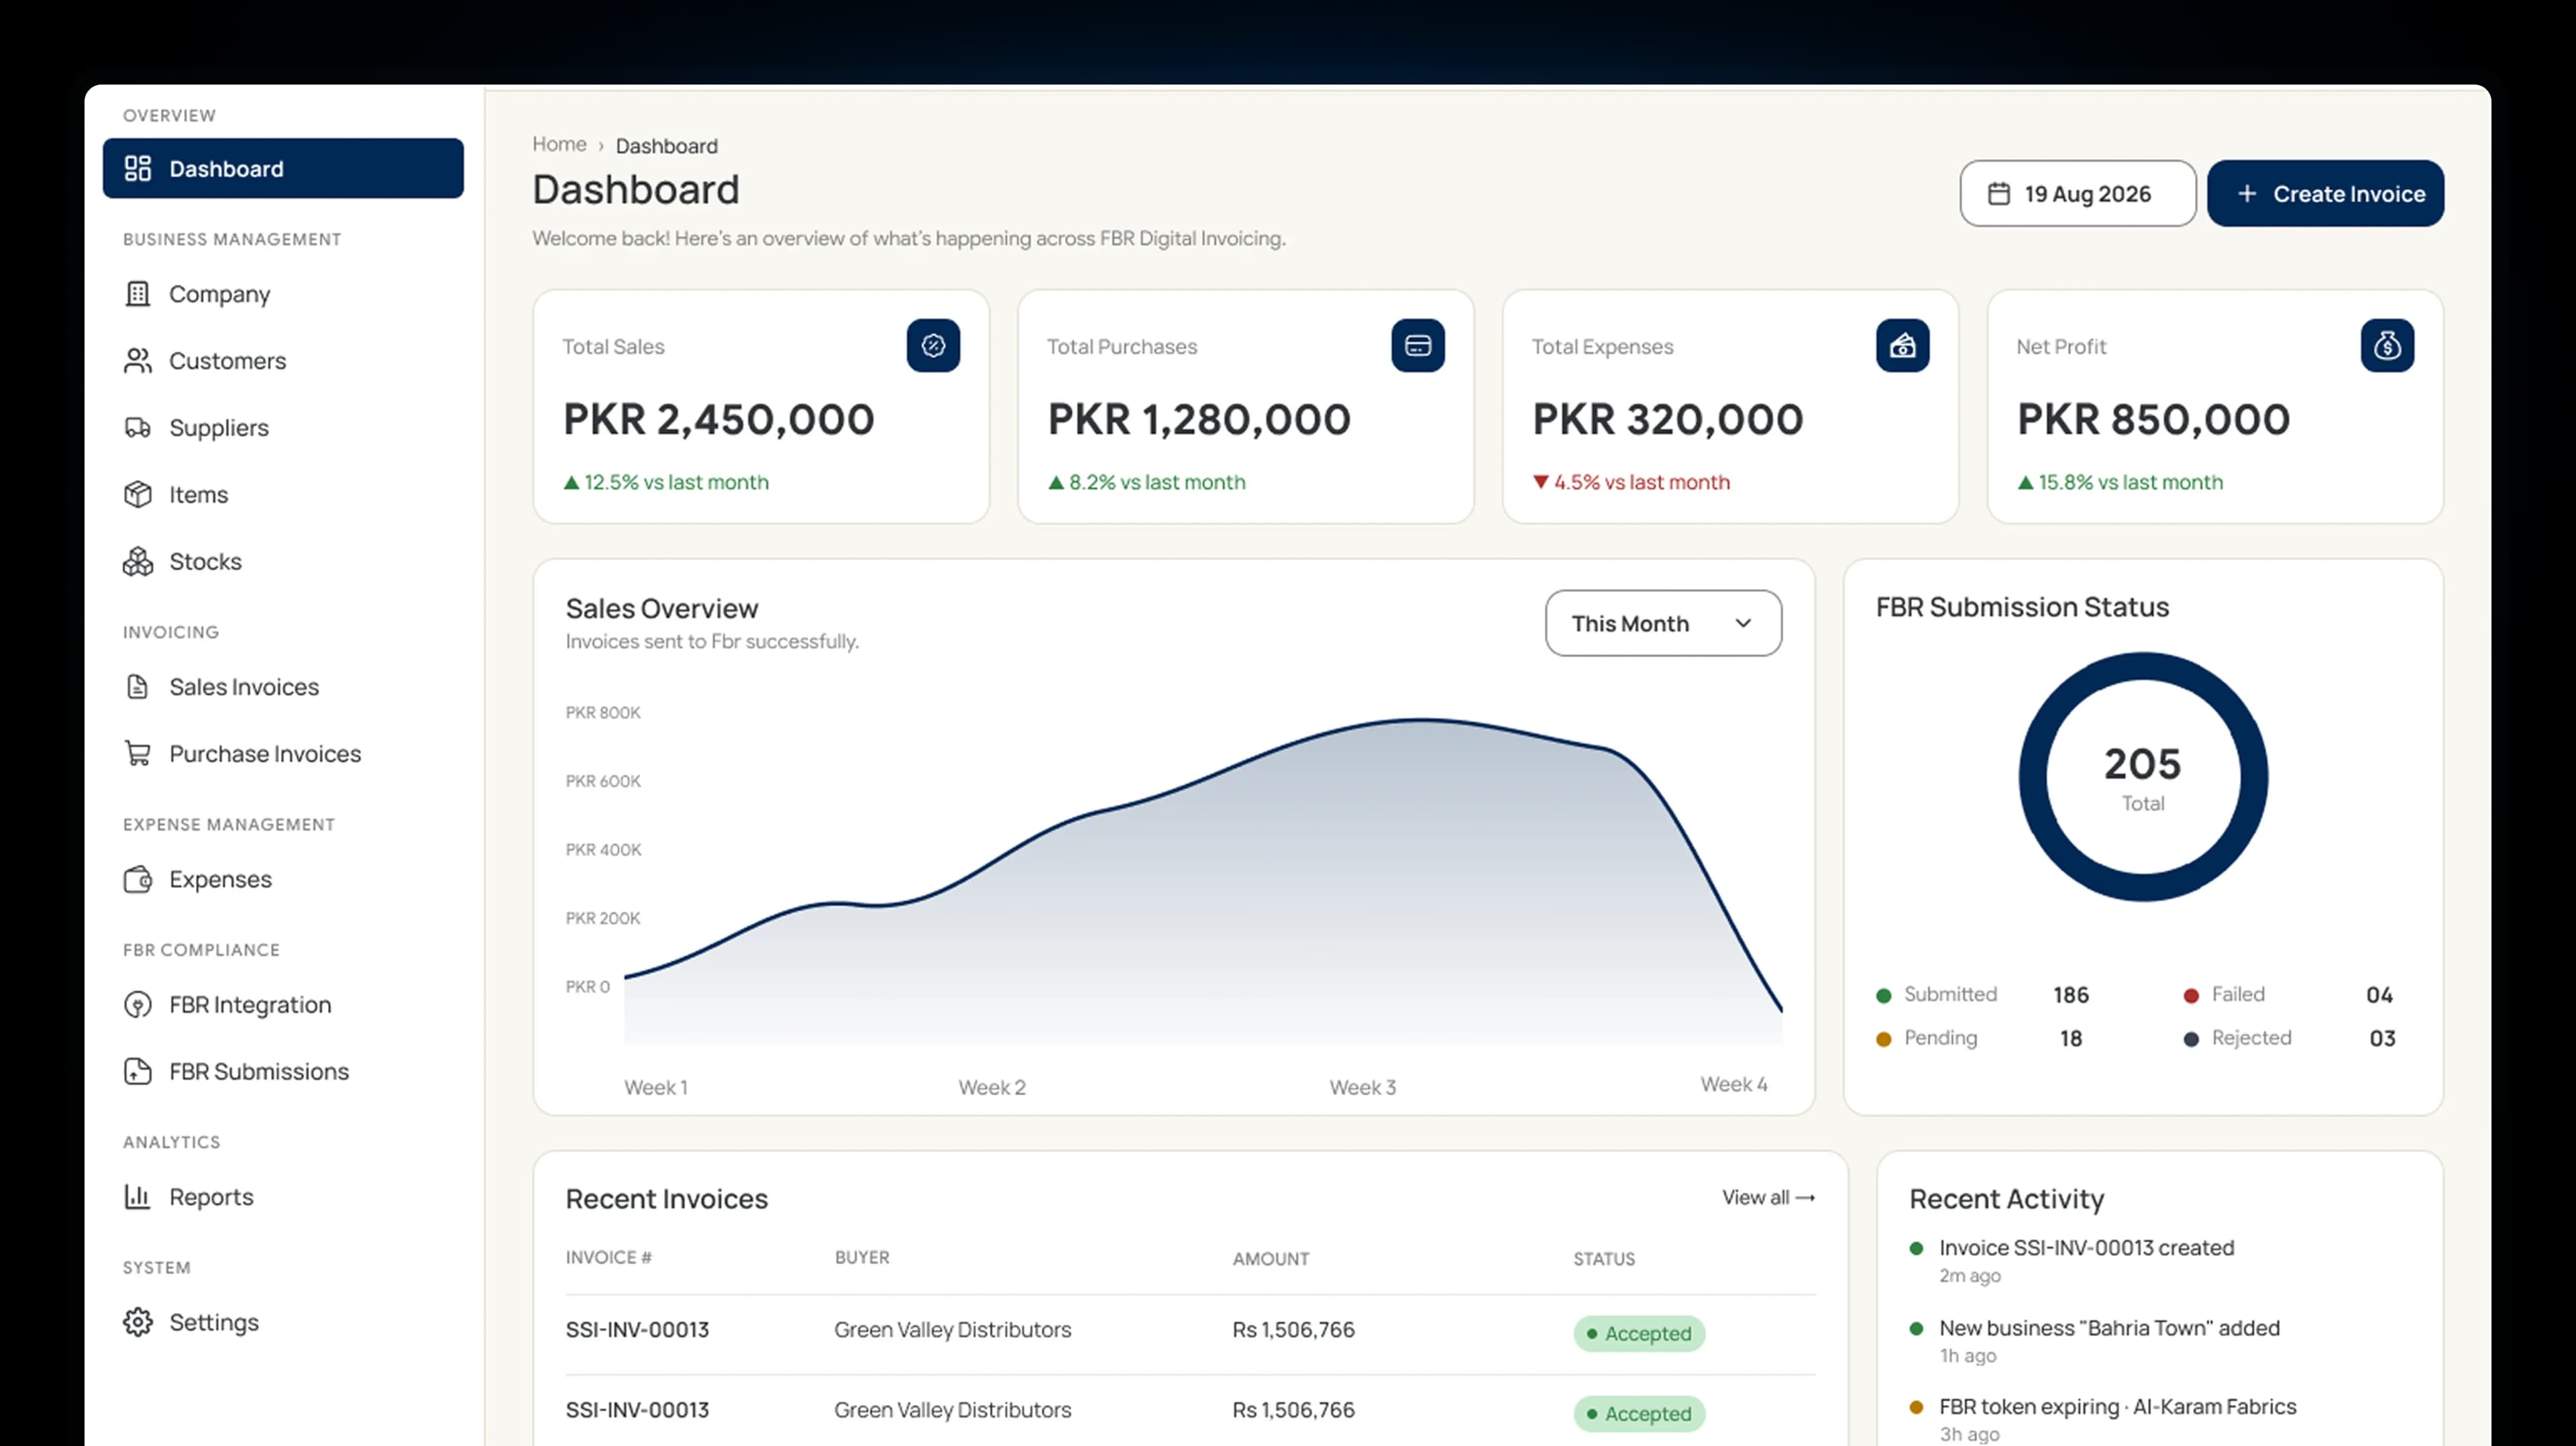Click the Create Invoice button
This screenshot has height=1446, width=2576.
[x=2325, y=193]
